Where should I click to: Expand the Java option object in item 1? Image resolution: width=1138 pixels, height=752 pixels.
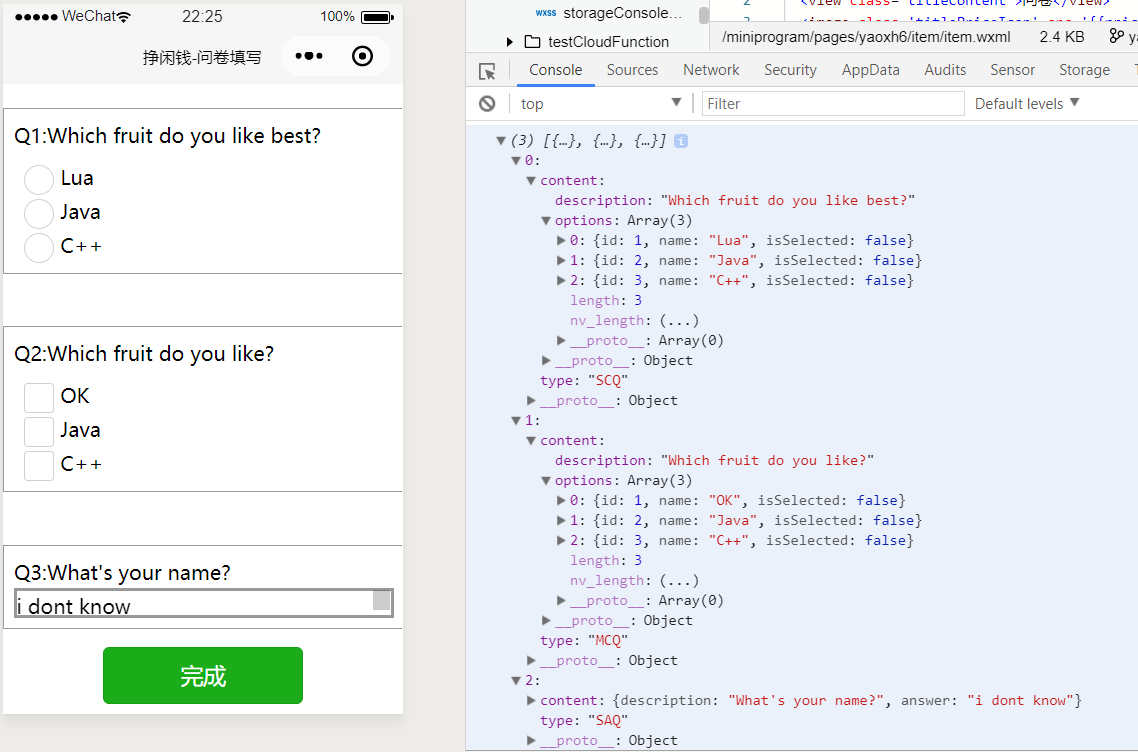pyautogui.click(x=560, y=520)
